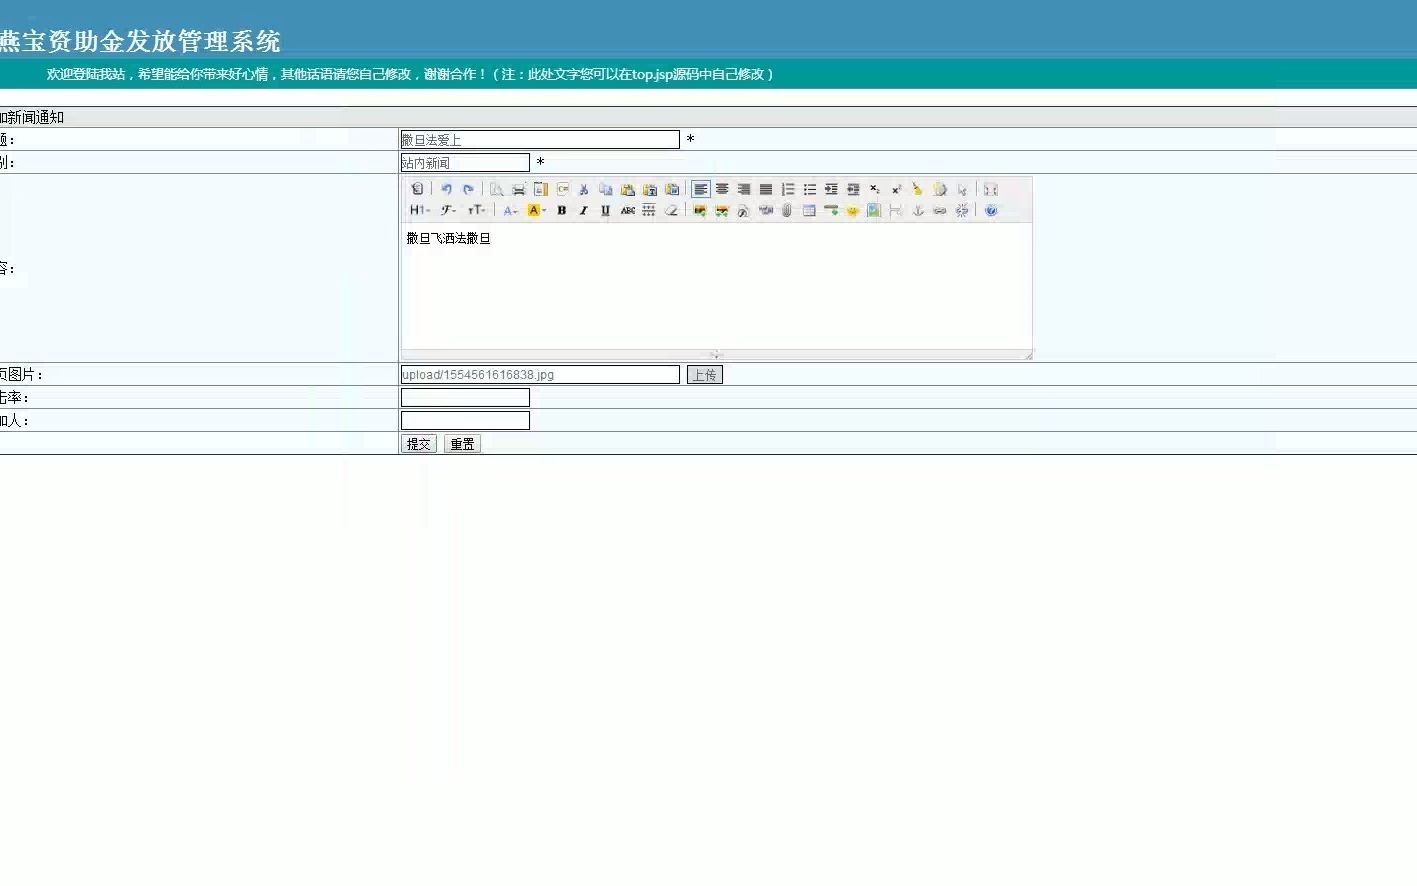The width and height of the screenshot is (1417, 886).
Task: Justify text fully in the editor
Action: click(x=766, y=189)
